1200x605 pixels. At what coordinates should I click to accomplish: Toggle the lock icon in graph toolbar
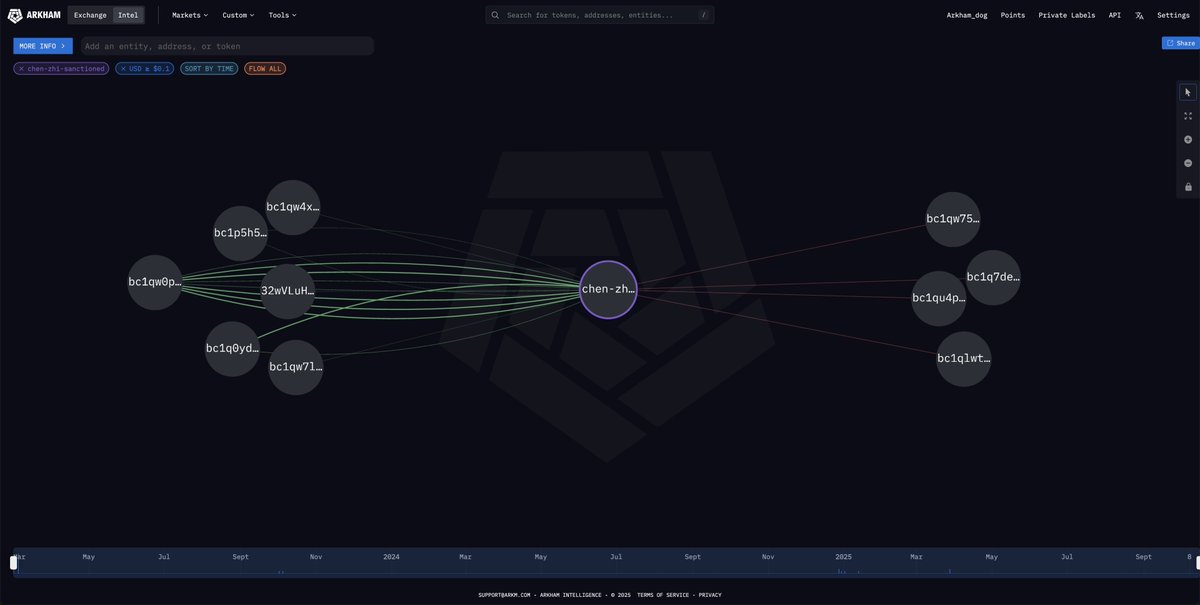1188,187
